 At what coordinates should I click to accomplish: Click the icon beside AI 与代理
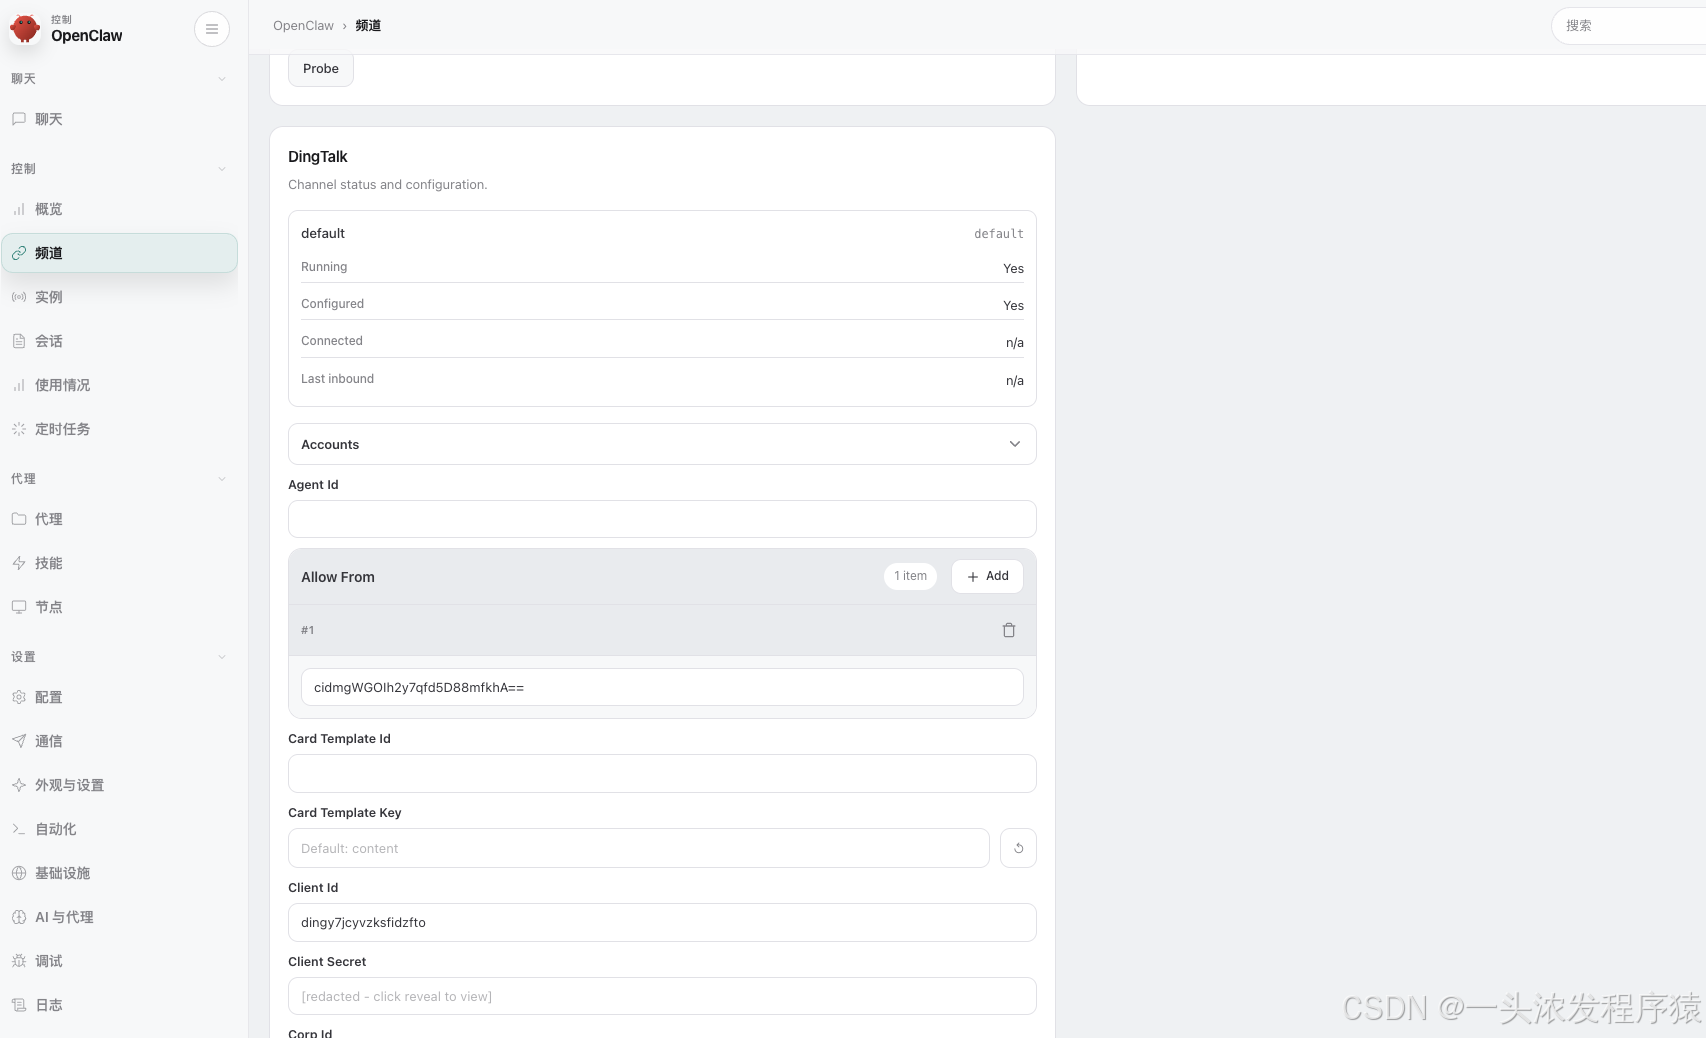click(x=18, y=917)
